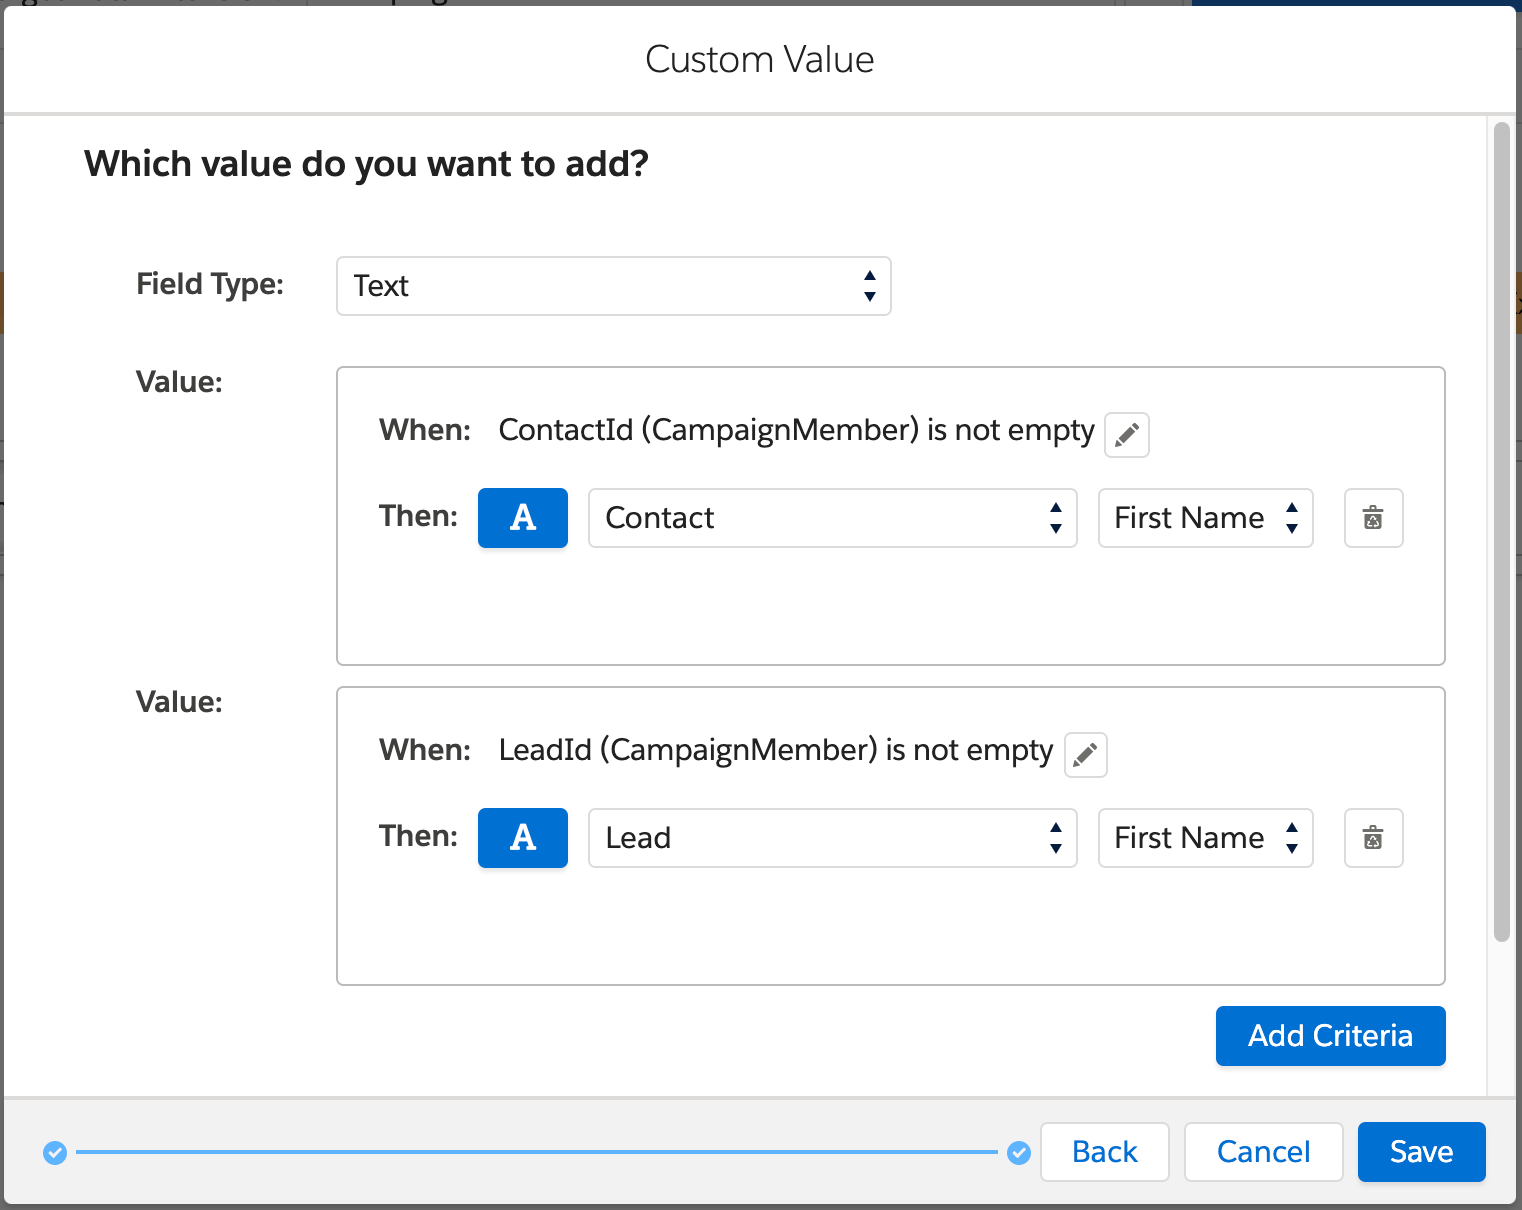Open the Lead object dropdown
The width and height of the screenshot is (1522, 1210).
[x=832, y=838]
